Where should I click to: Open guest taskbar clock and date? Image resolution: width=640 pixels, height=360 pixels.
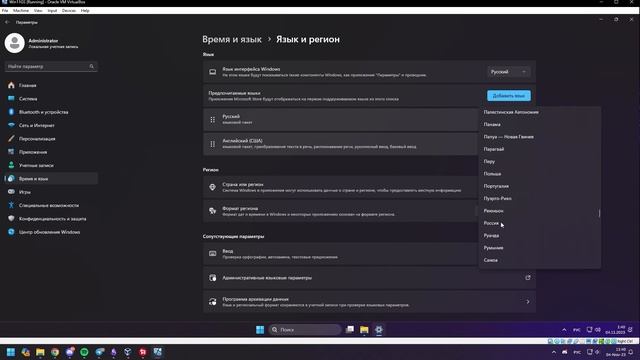point(616,330)
